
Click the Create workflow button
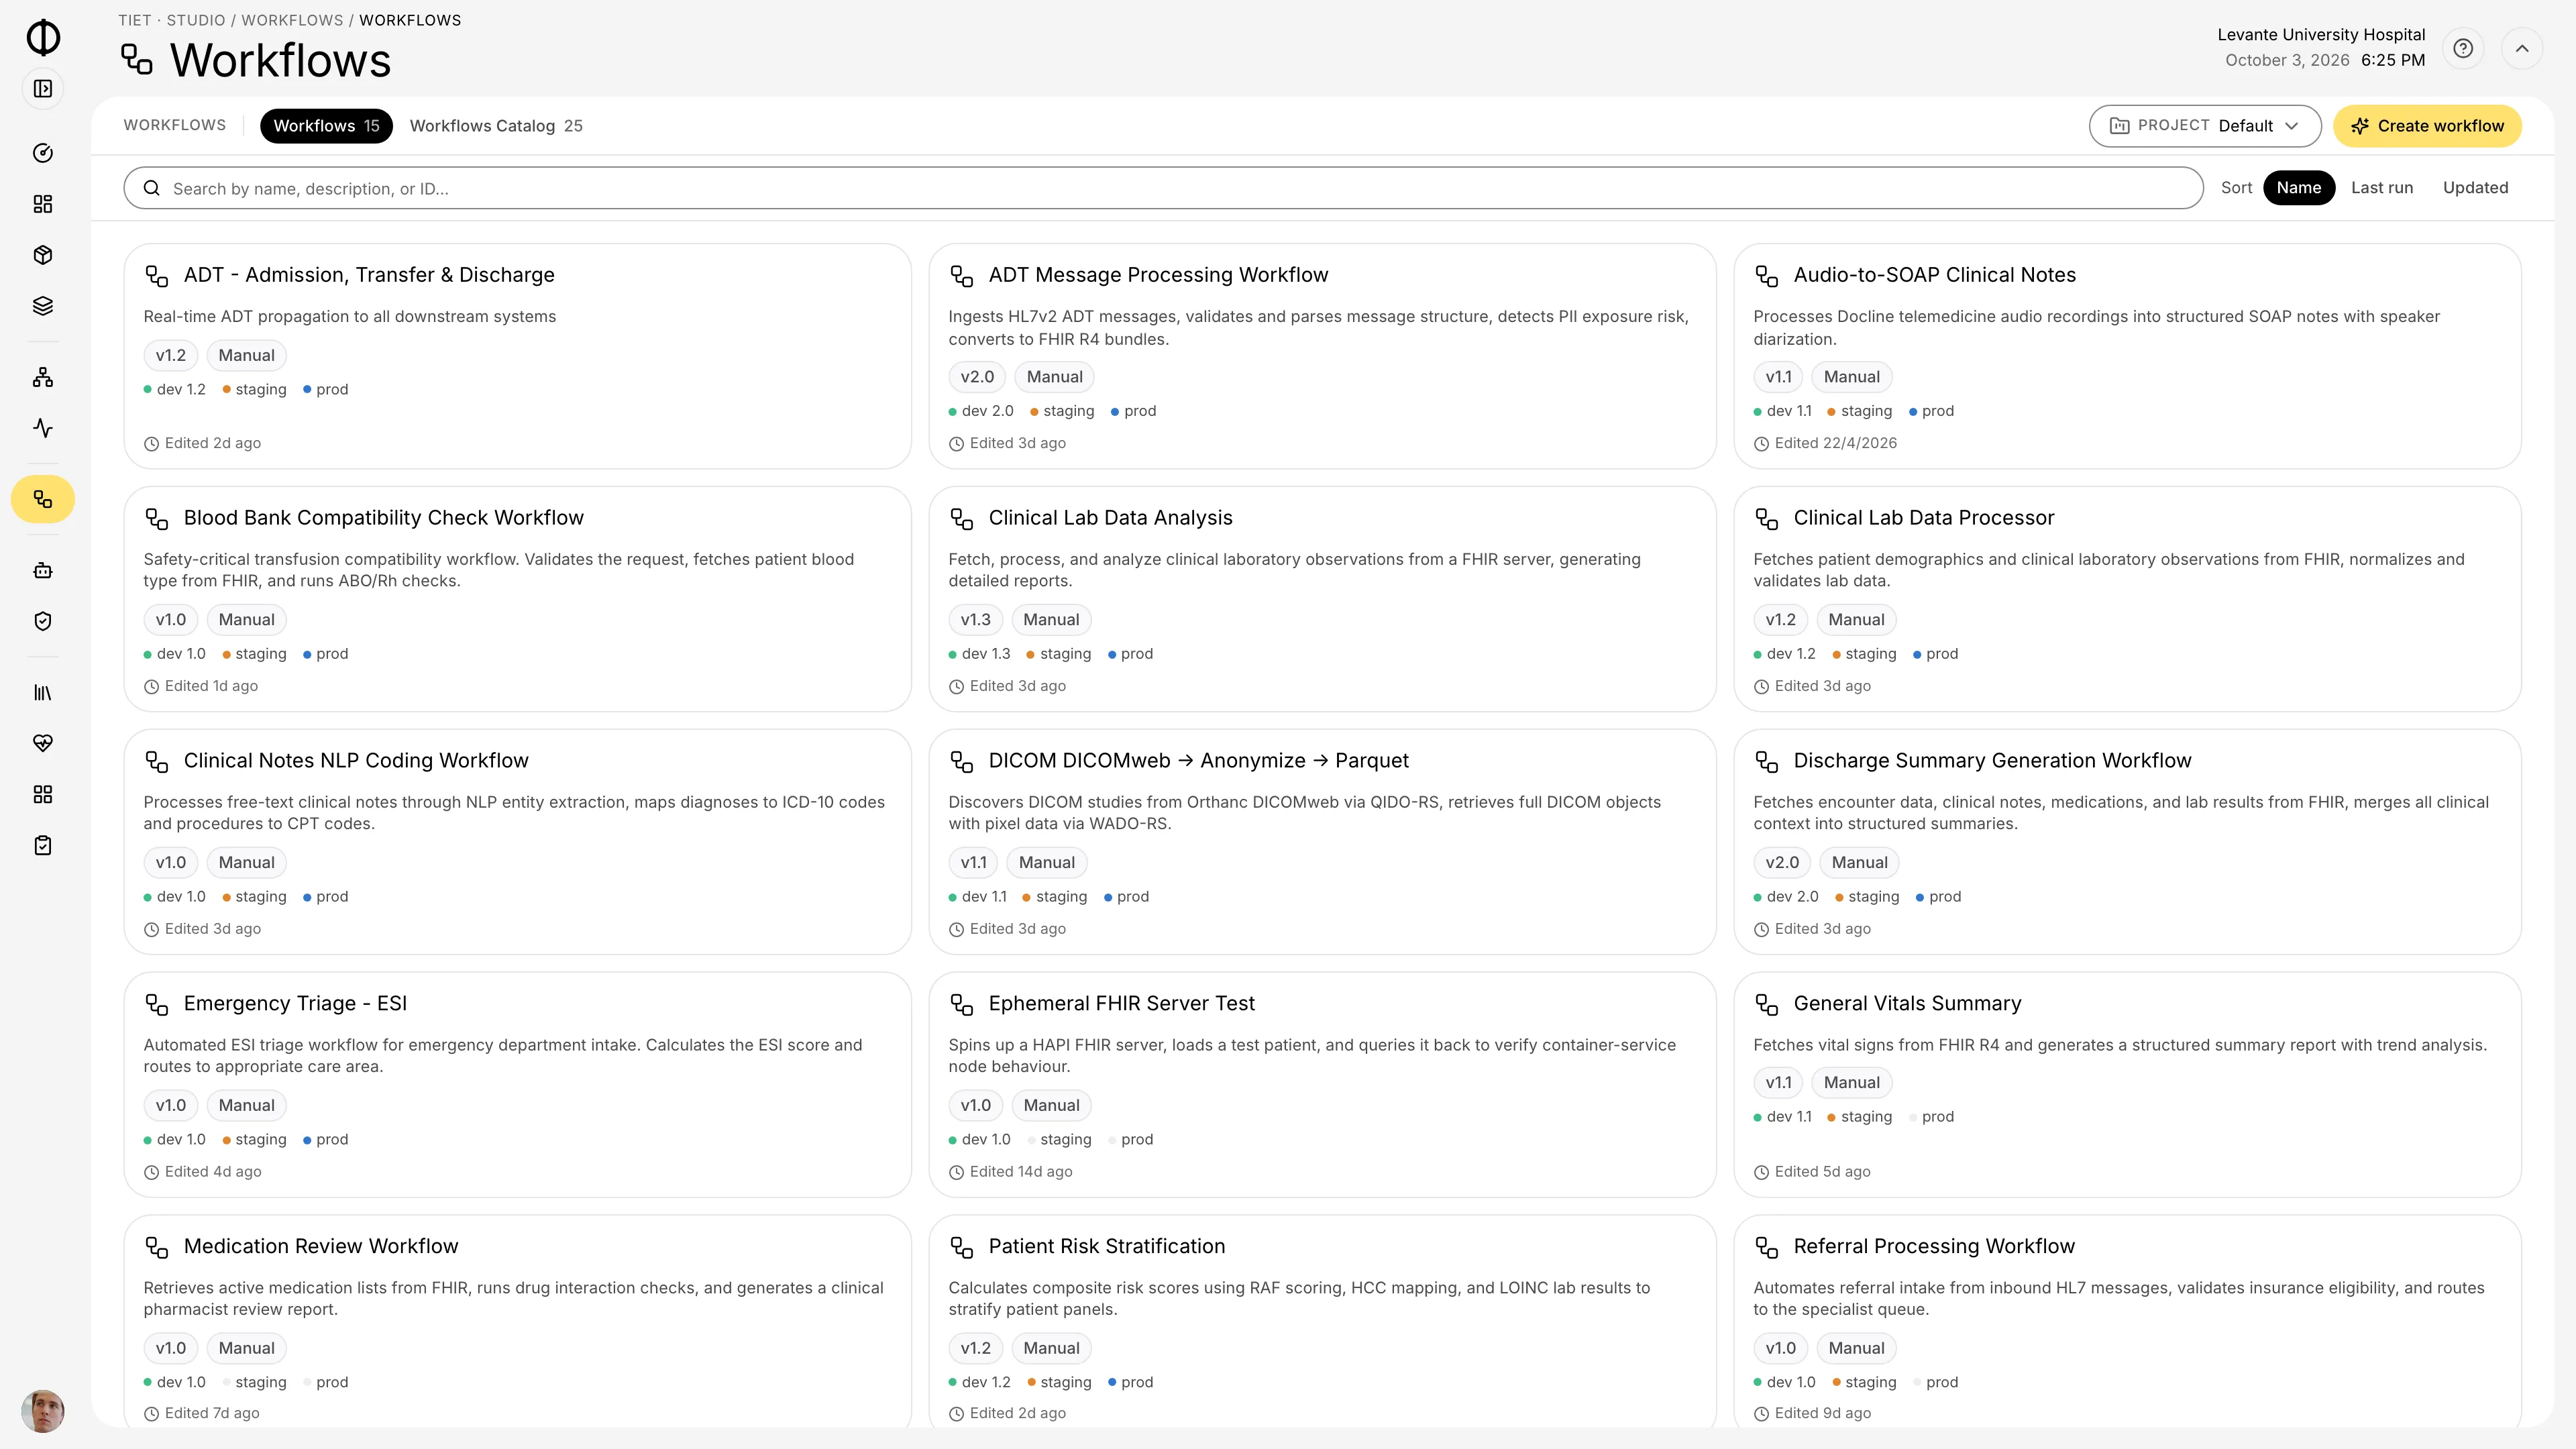tap(2427, 126)
